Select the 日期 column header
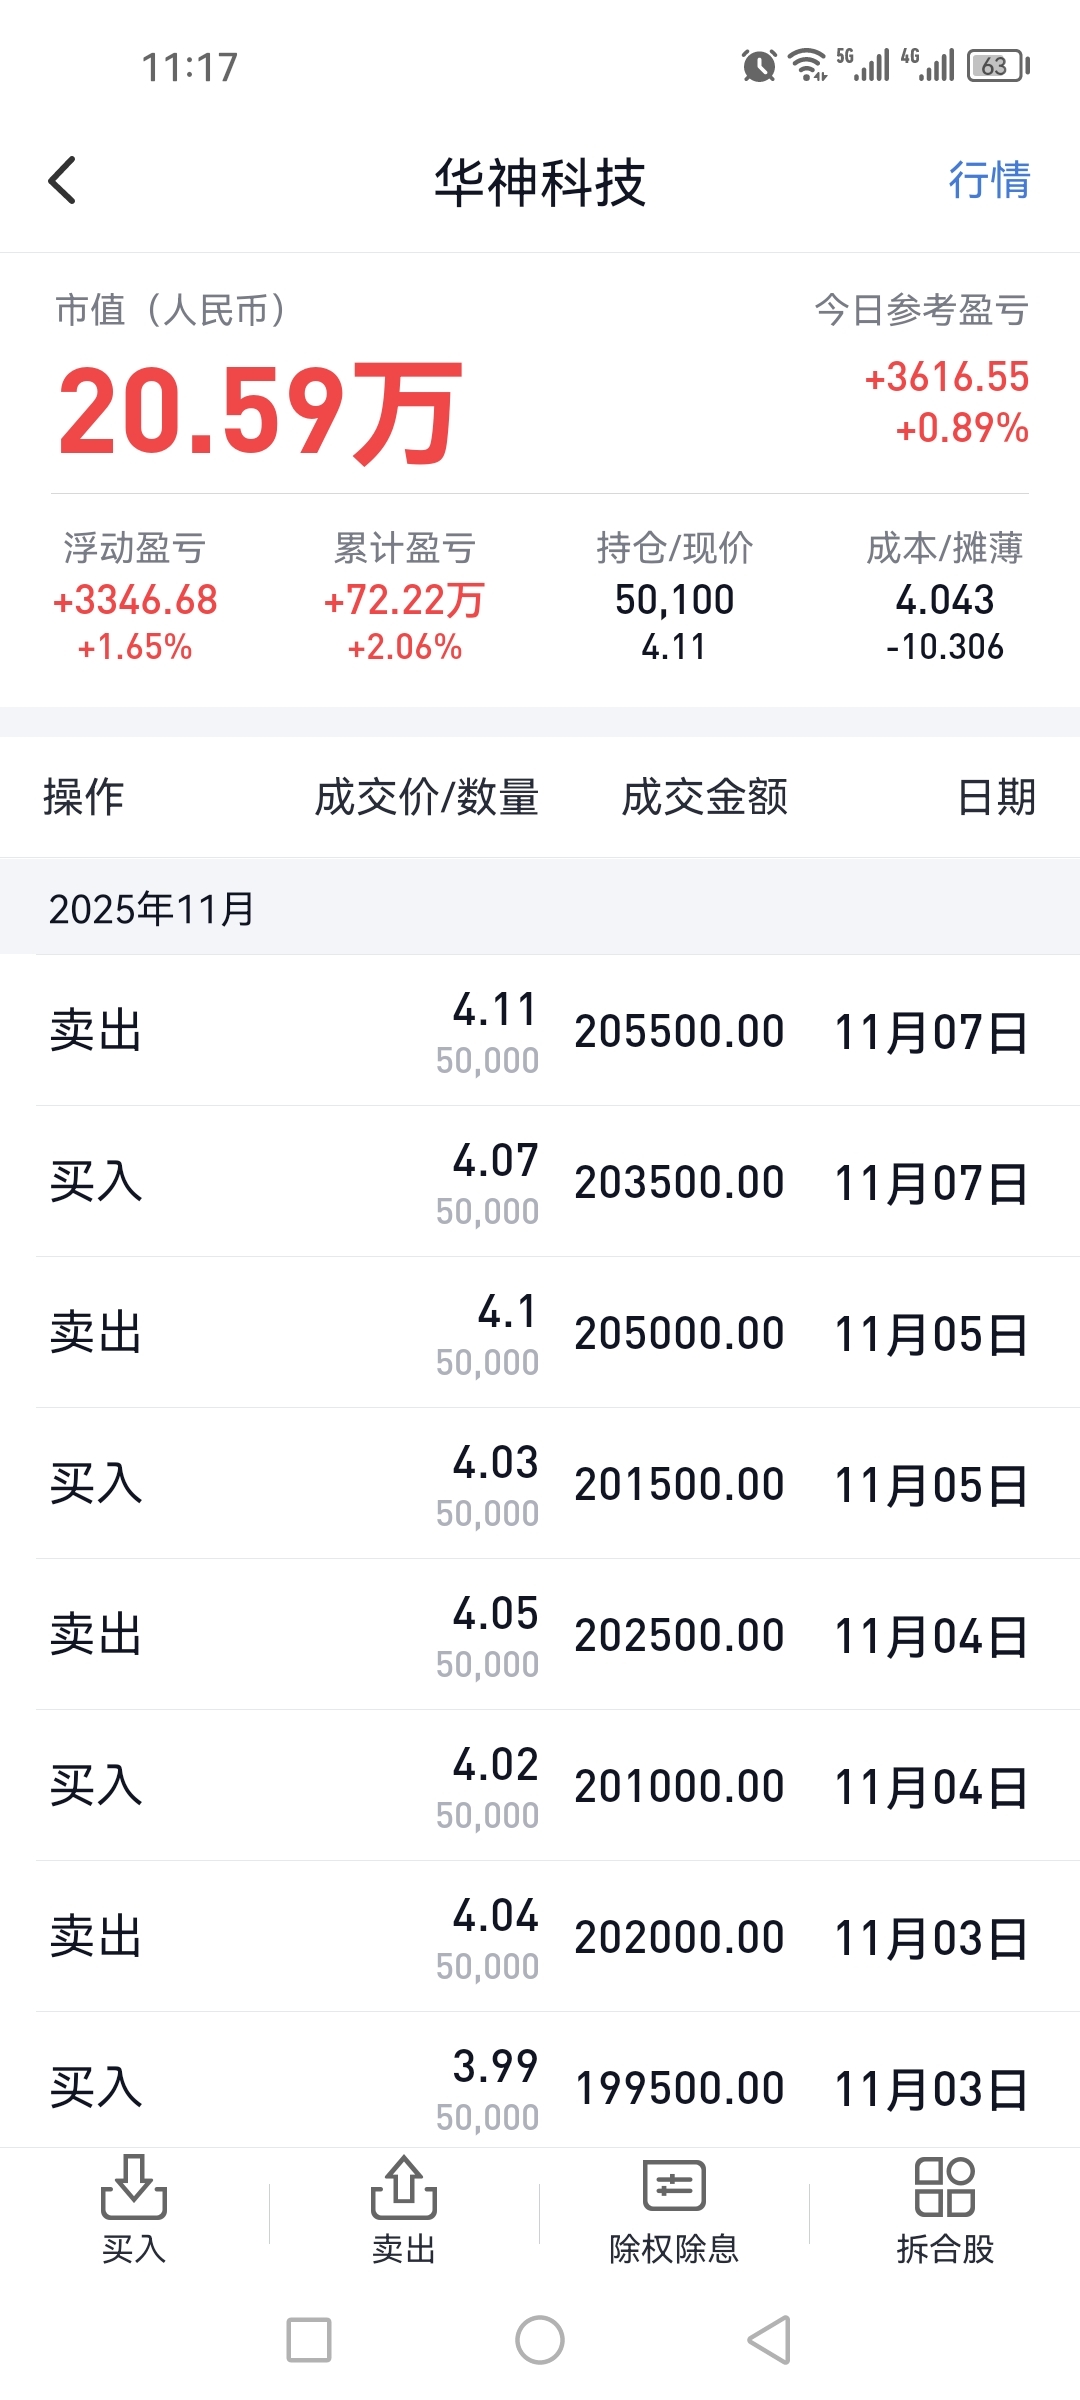The height and width of the screenshot is (2400, 1080). pos(996,797)
